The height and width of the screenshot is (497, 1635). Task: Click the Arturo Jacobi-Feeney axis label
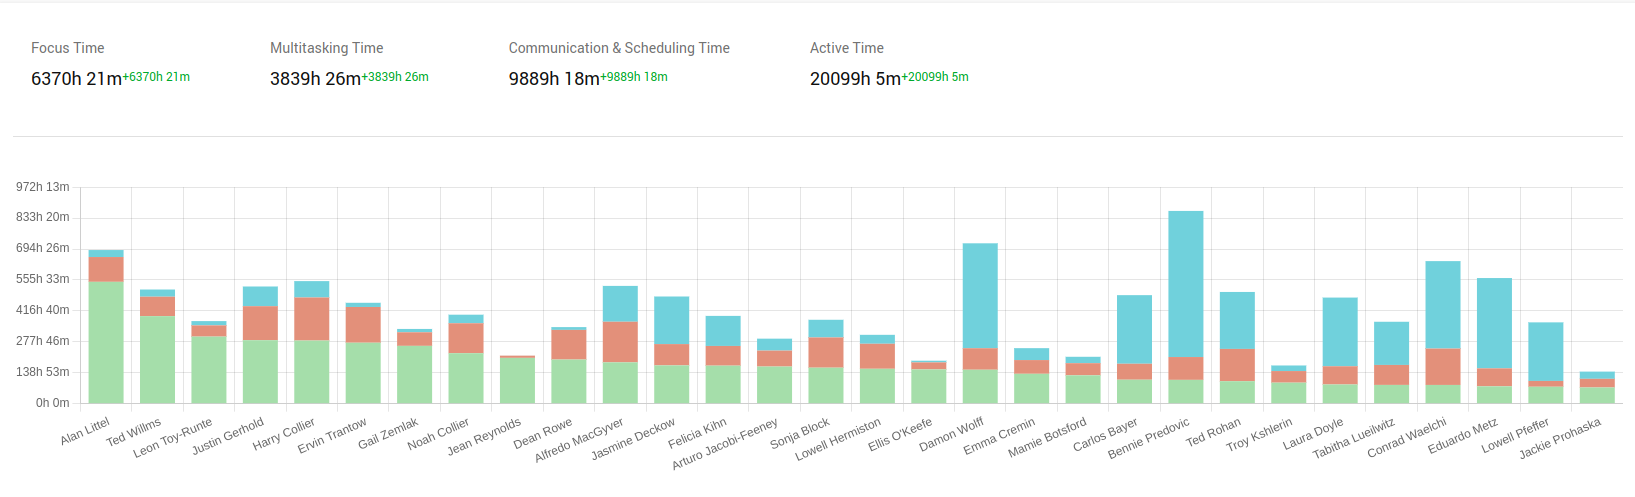click(724, 444)
